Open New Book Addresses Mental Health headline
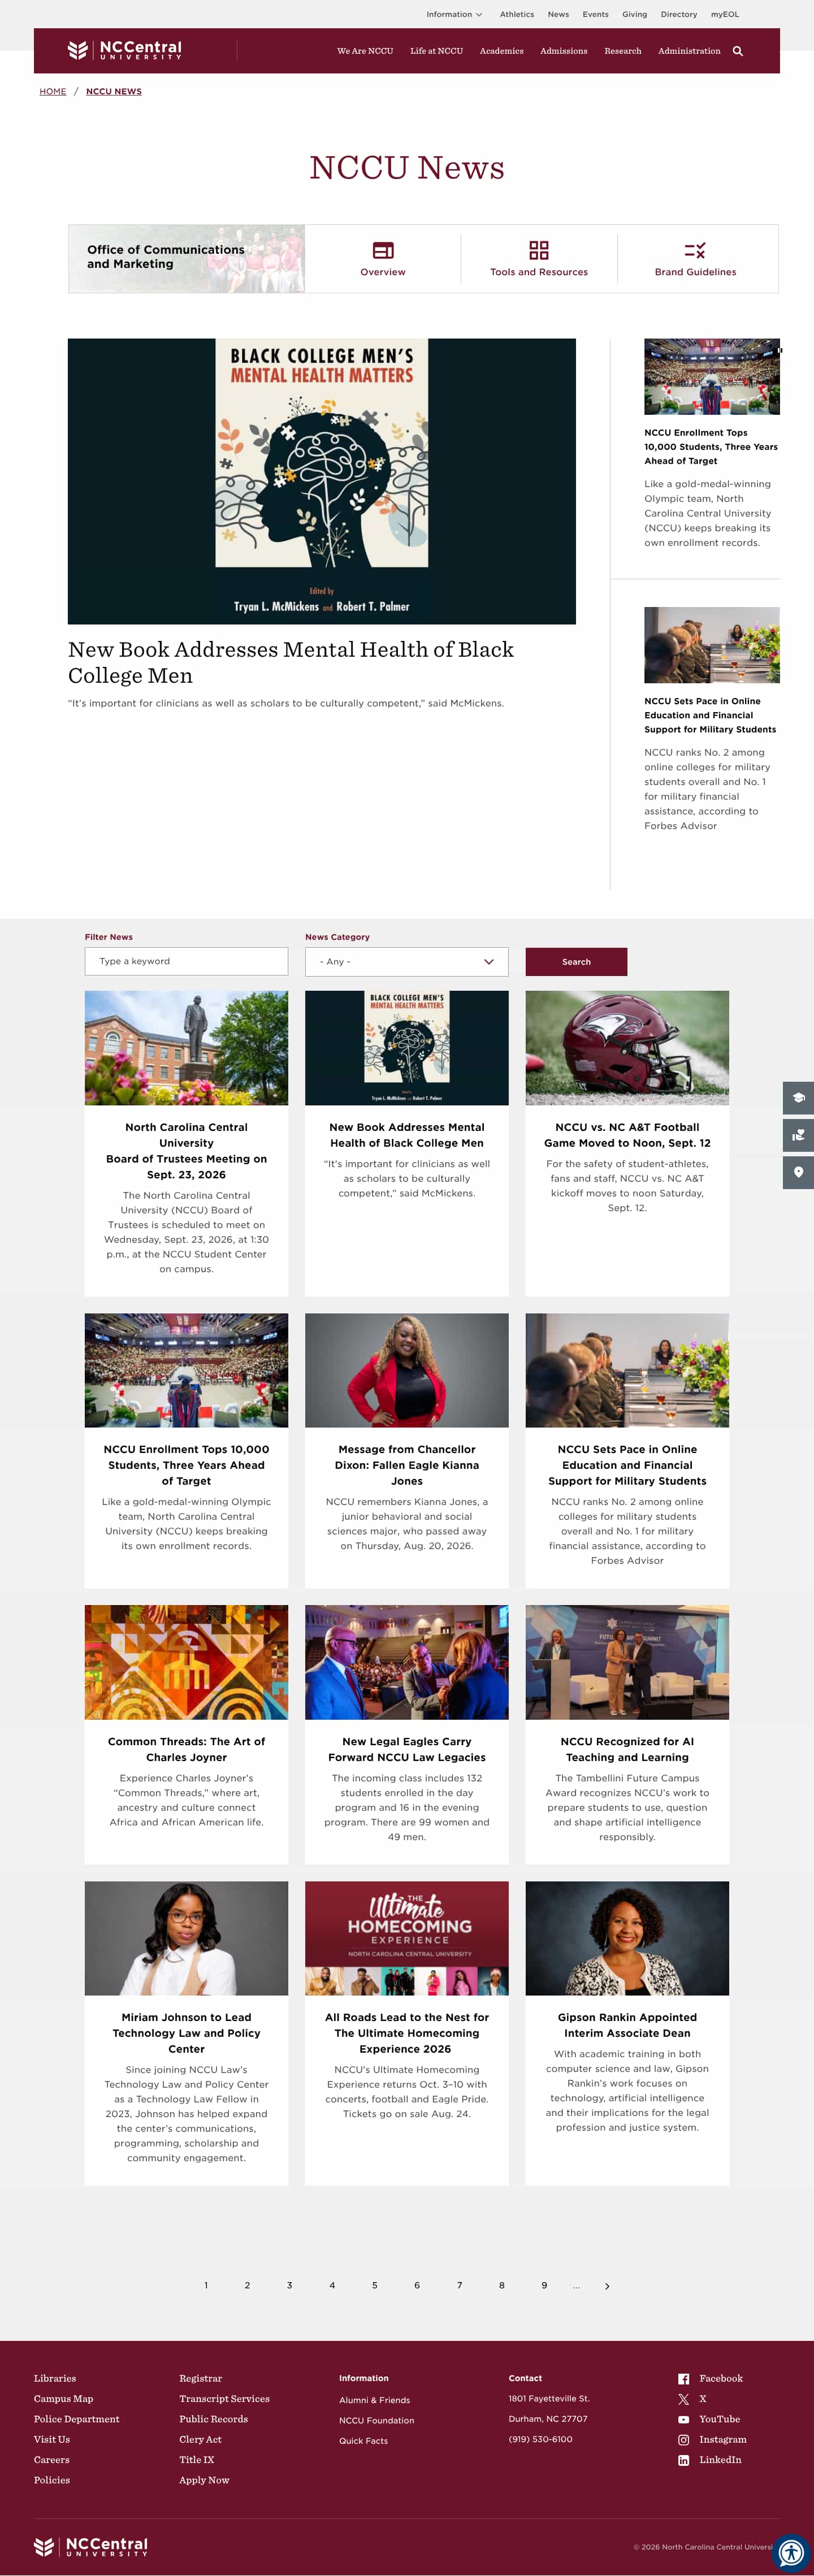The height and width of the screenshot is (2576, 814). [291, 662]
